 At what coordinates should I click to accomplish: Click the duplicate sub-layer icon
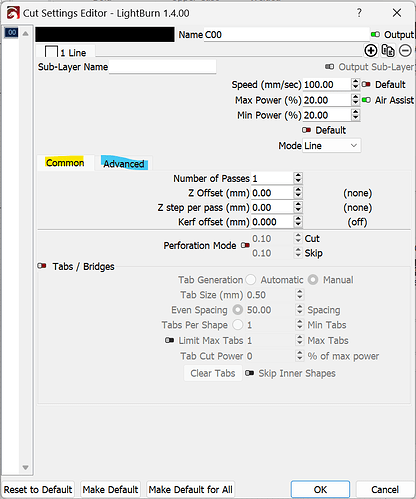388,51
